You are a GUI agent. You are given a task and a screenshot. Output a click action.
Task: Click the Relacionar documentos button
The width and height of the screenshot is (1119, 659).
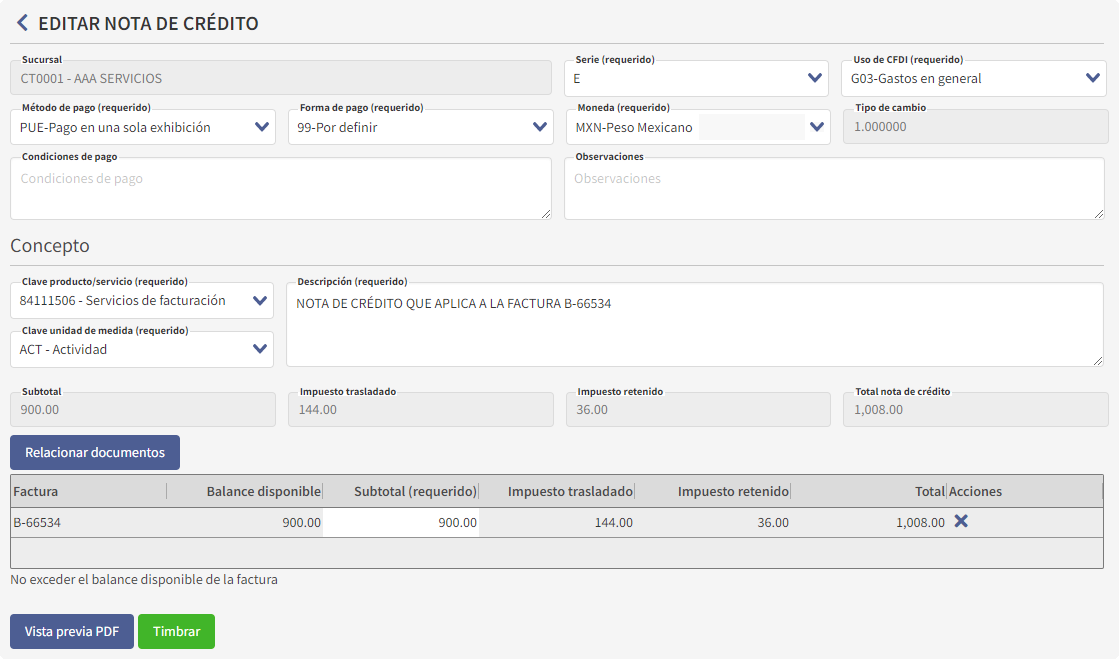(94, 452)
